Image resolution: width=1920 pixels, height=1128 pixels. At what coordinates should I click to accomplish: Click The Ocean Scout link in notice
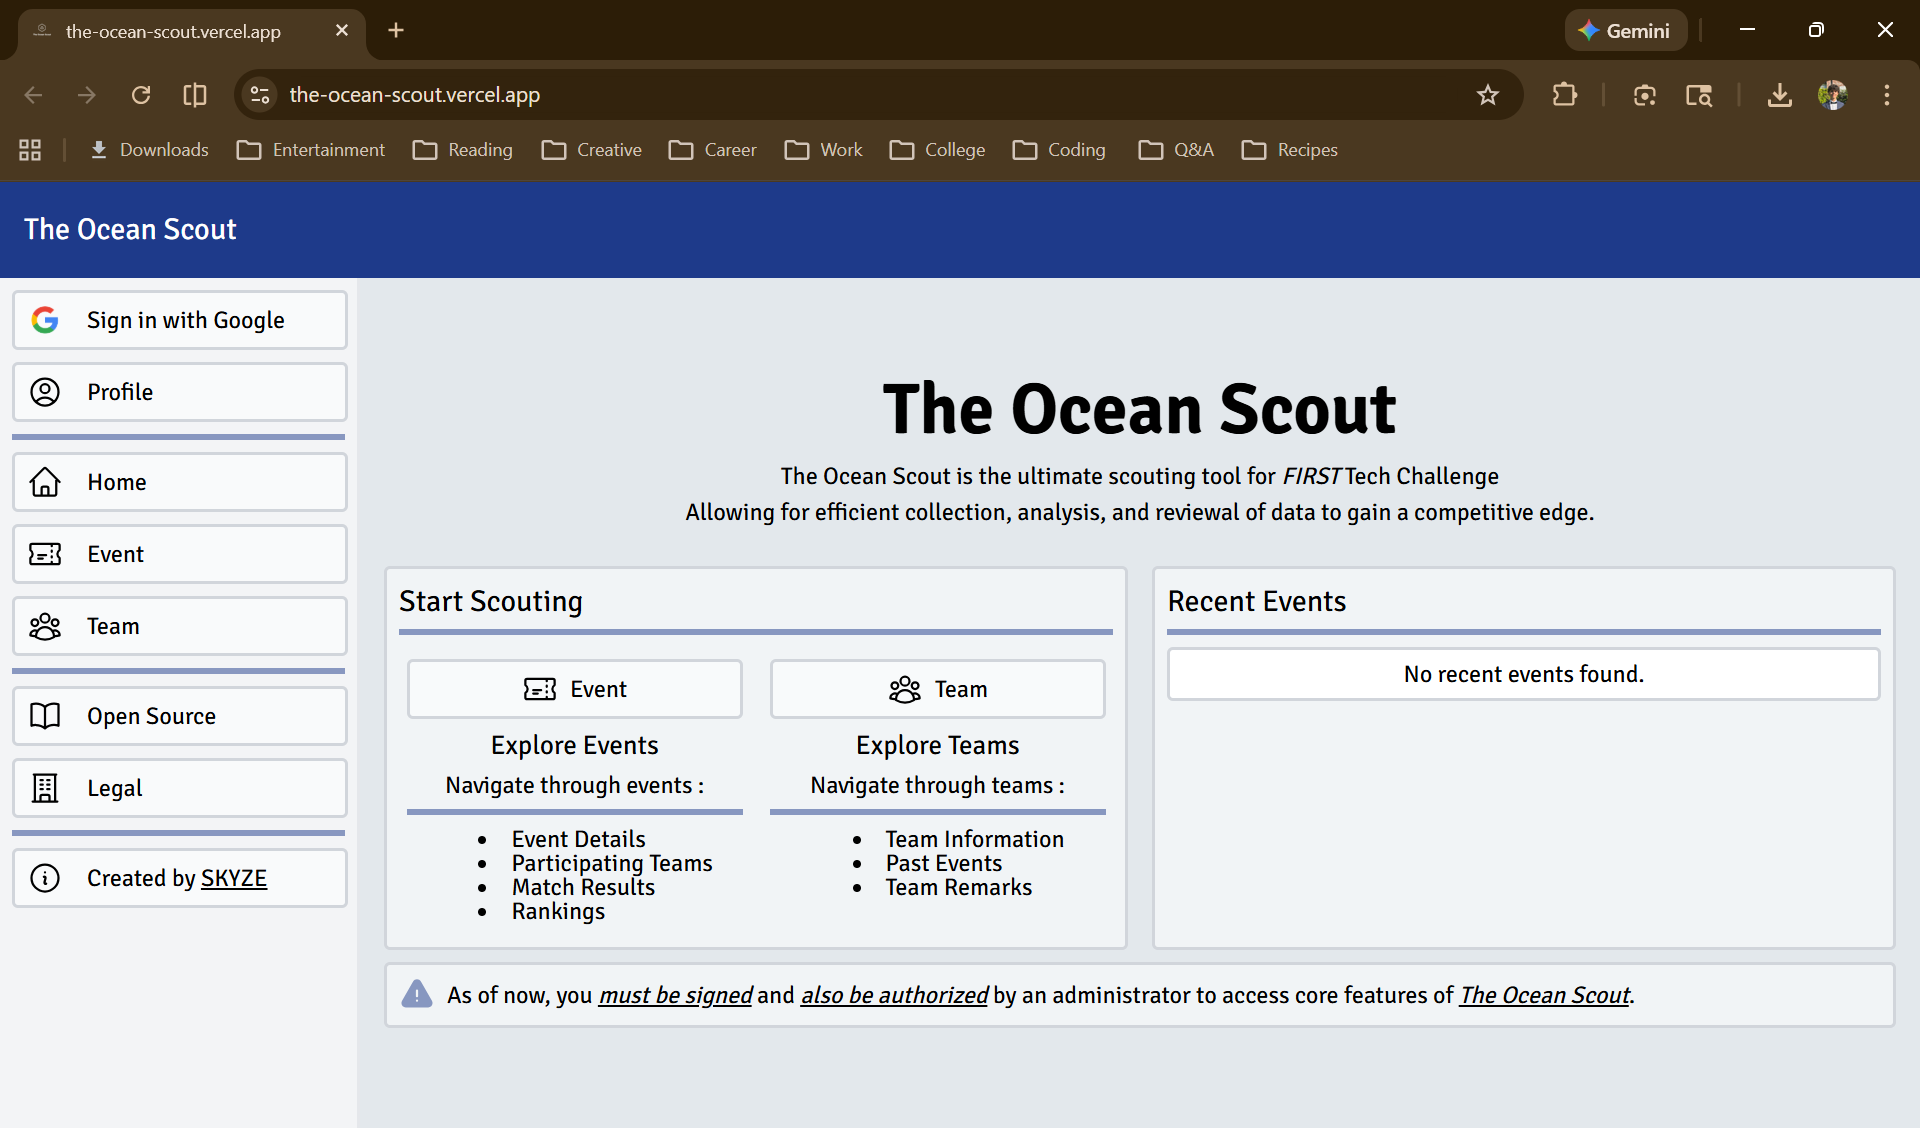[1545, 995]
